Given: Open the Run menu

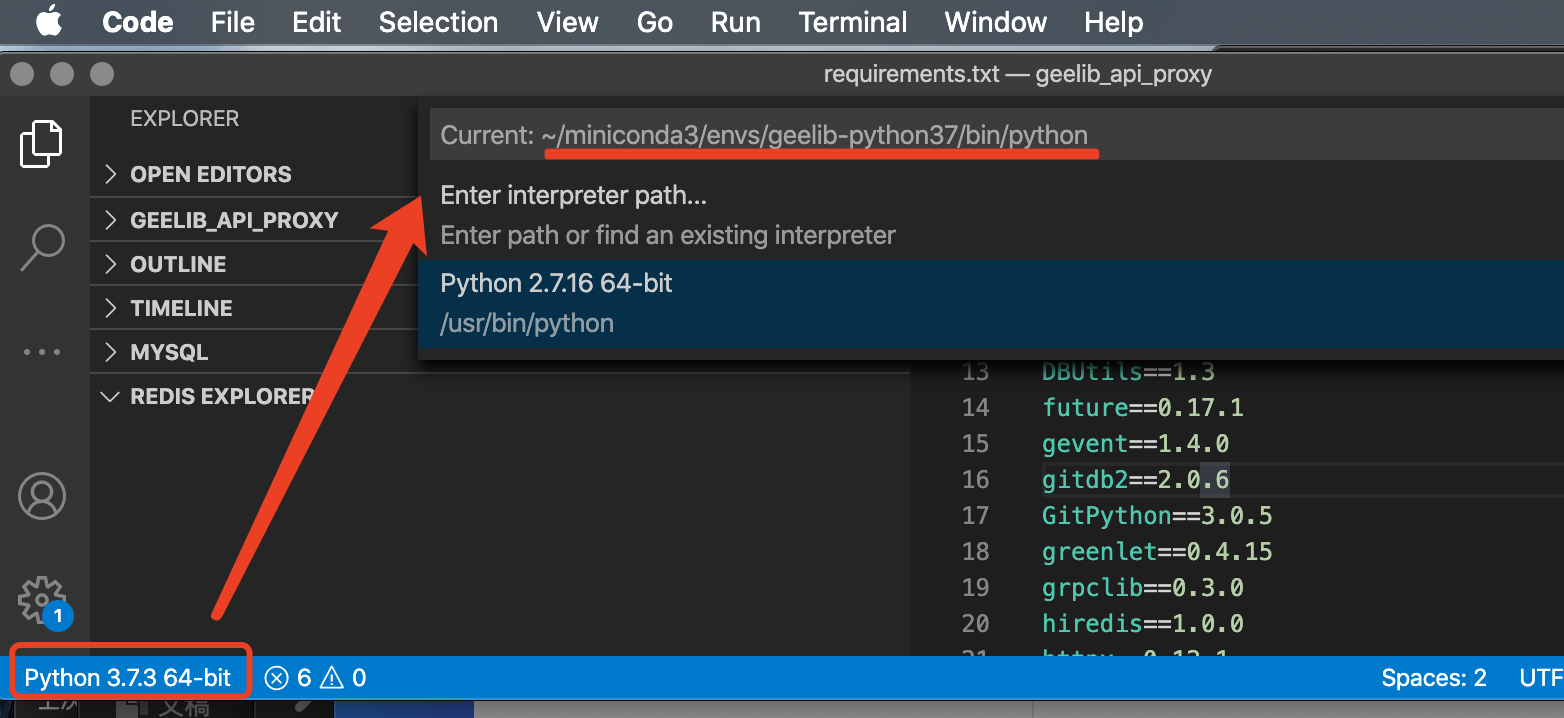Looking at the screenshot, I should [x=736, y=22].
